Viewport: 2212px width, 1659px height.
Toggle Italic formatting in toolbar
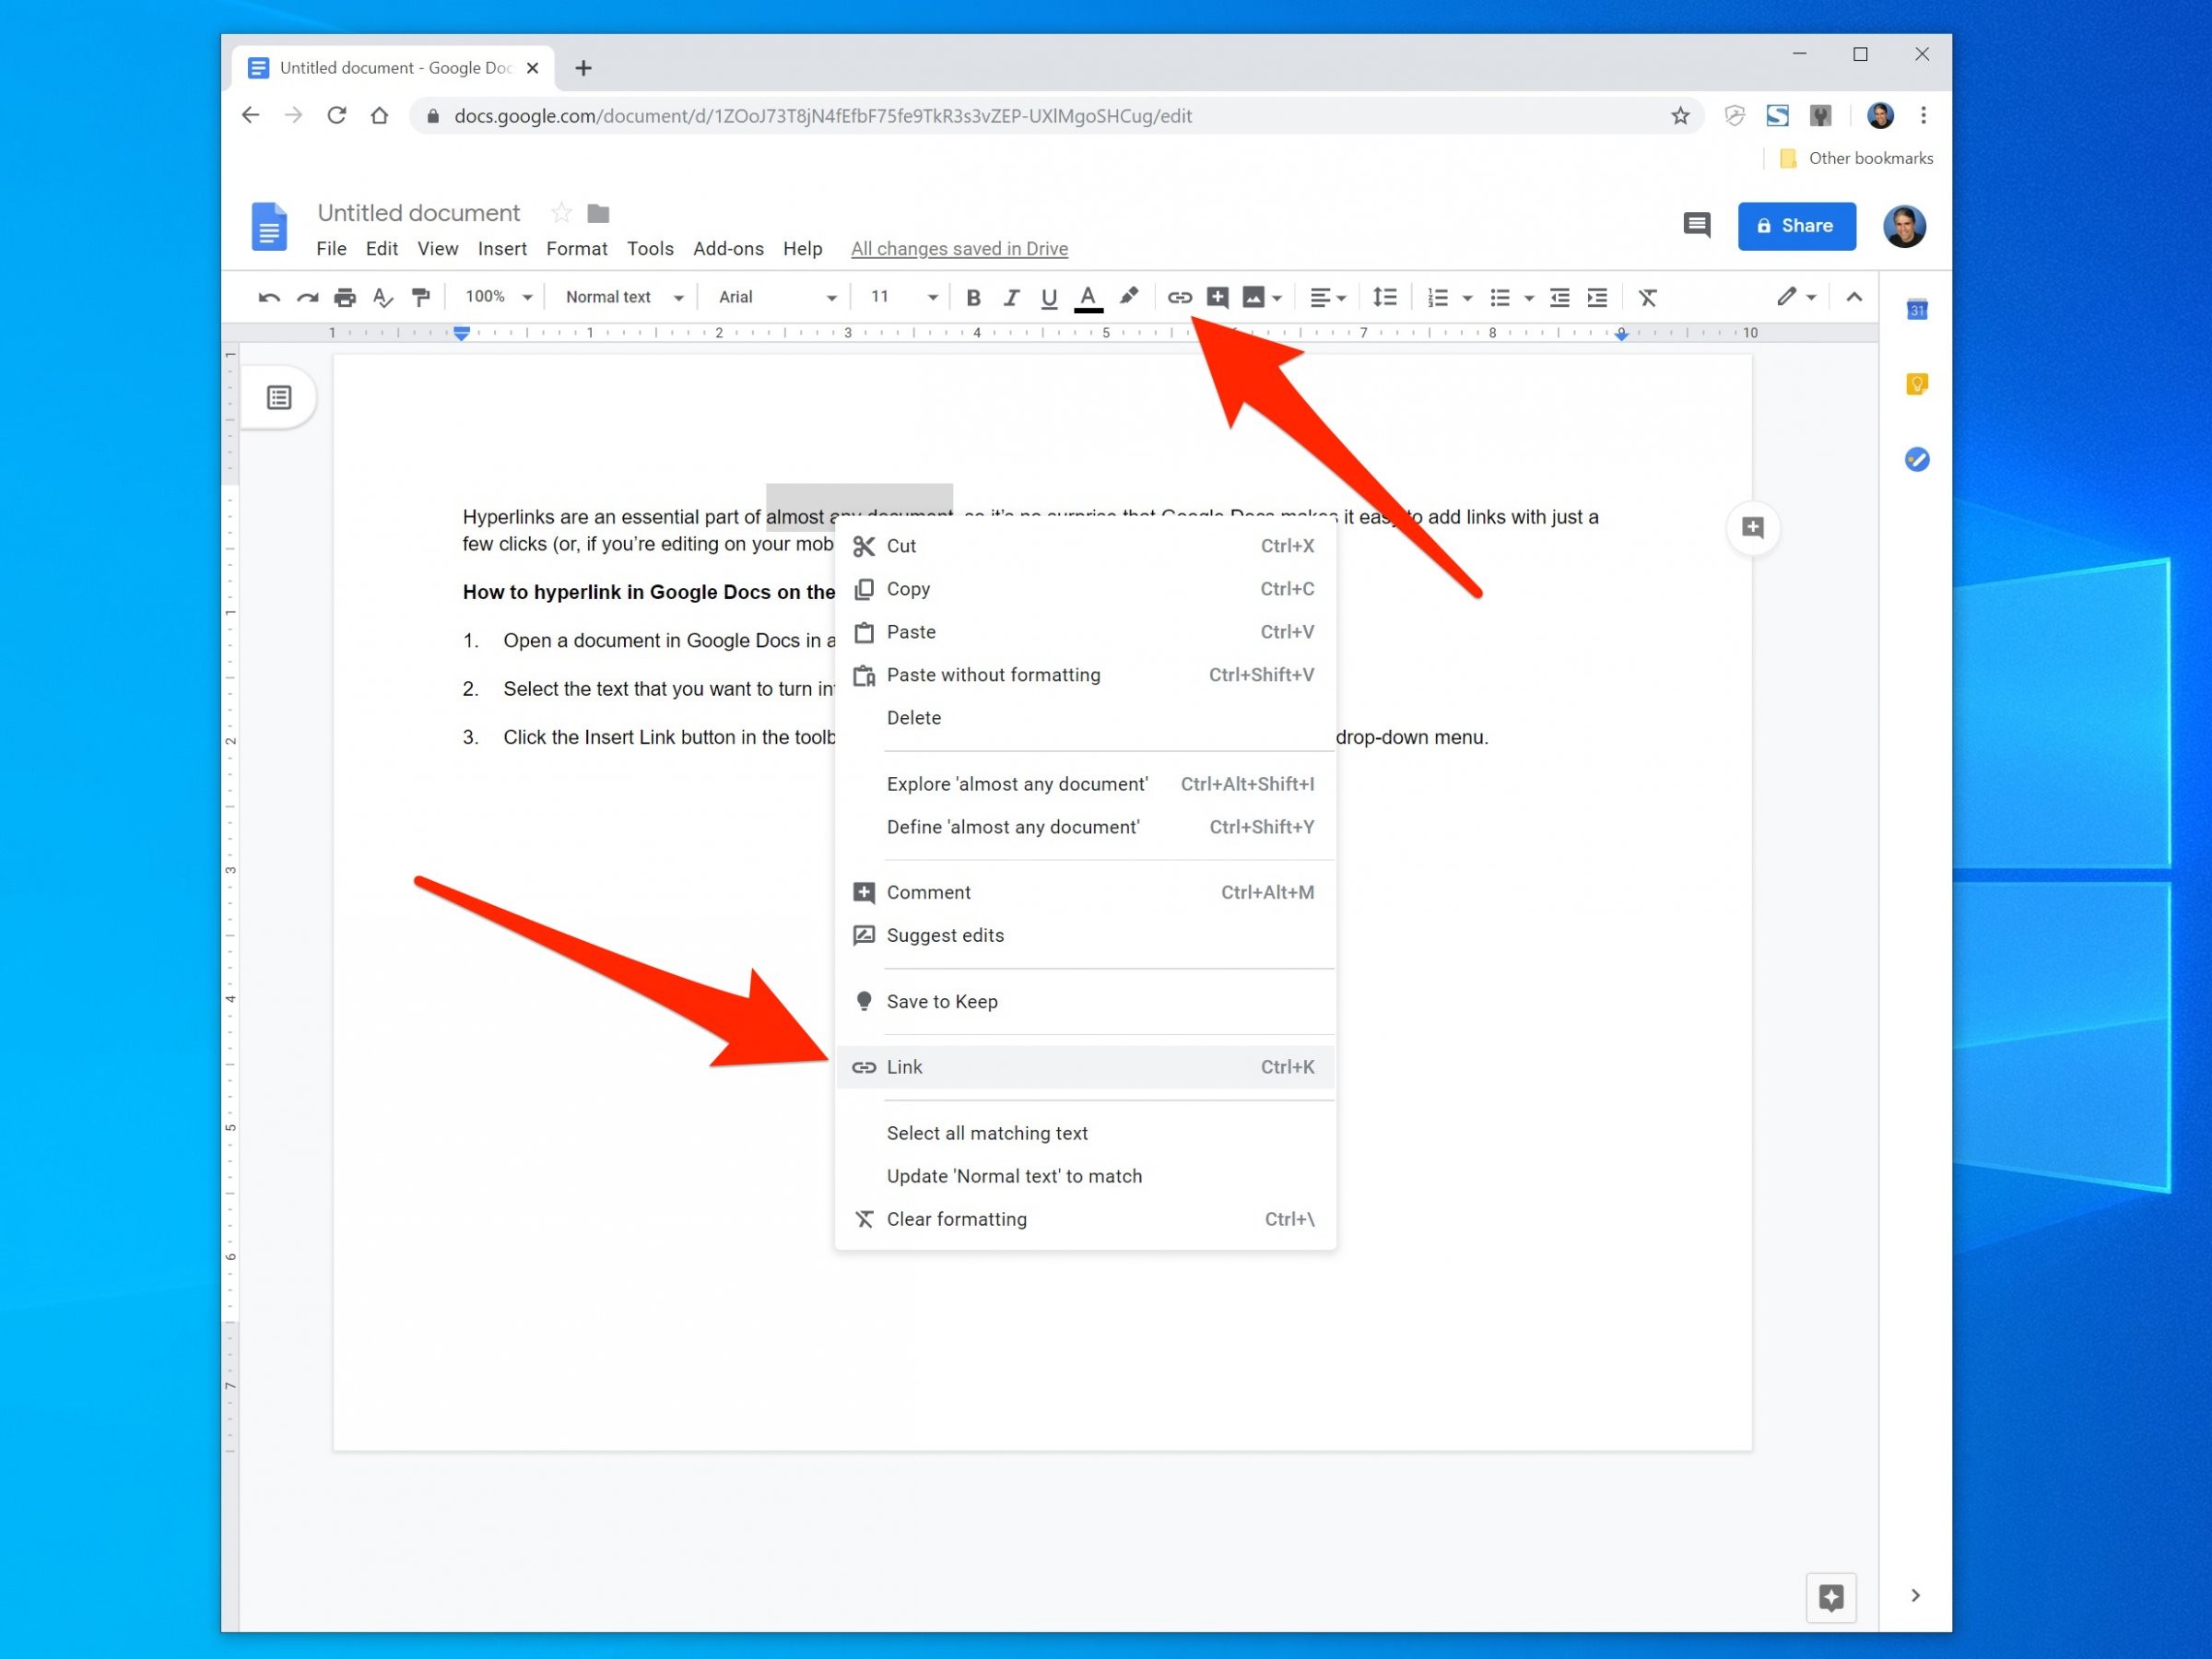click(1010, 296)
